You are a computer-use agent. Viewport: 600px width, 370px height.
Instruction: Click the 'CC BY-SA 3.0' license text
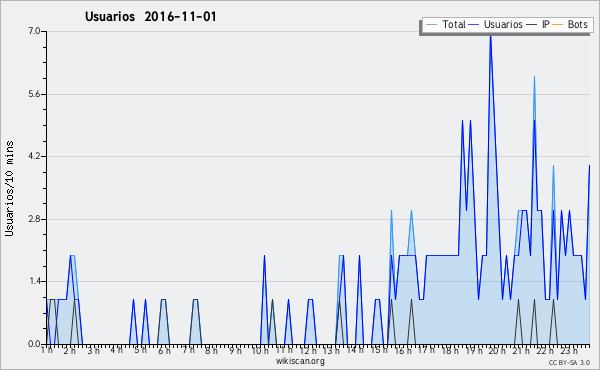(569, 363)
